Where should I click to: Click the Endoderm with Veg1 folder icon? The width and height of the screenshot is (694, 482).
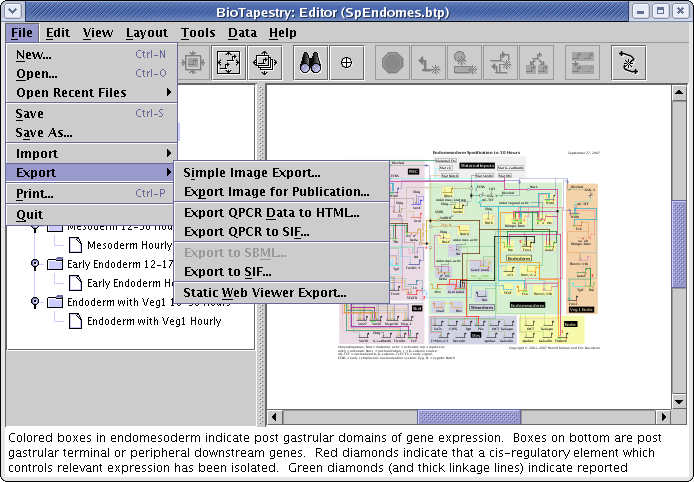54,301
